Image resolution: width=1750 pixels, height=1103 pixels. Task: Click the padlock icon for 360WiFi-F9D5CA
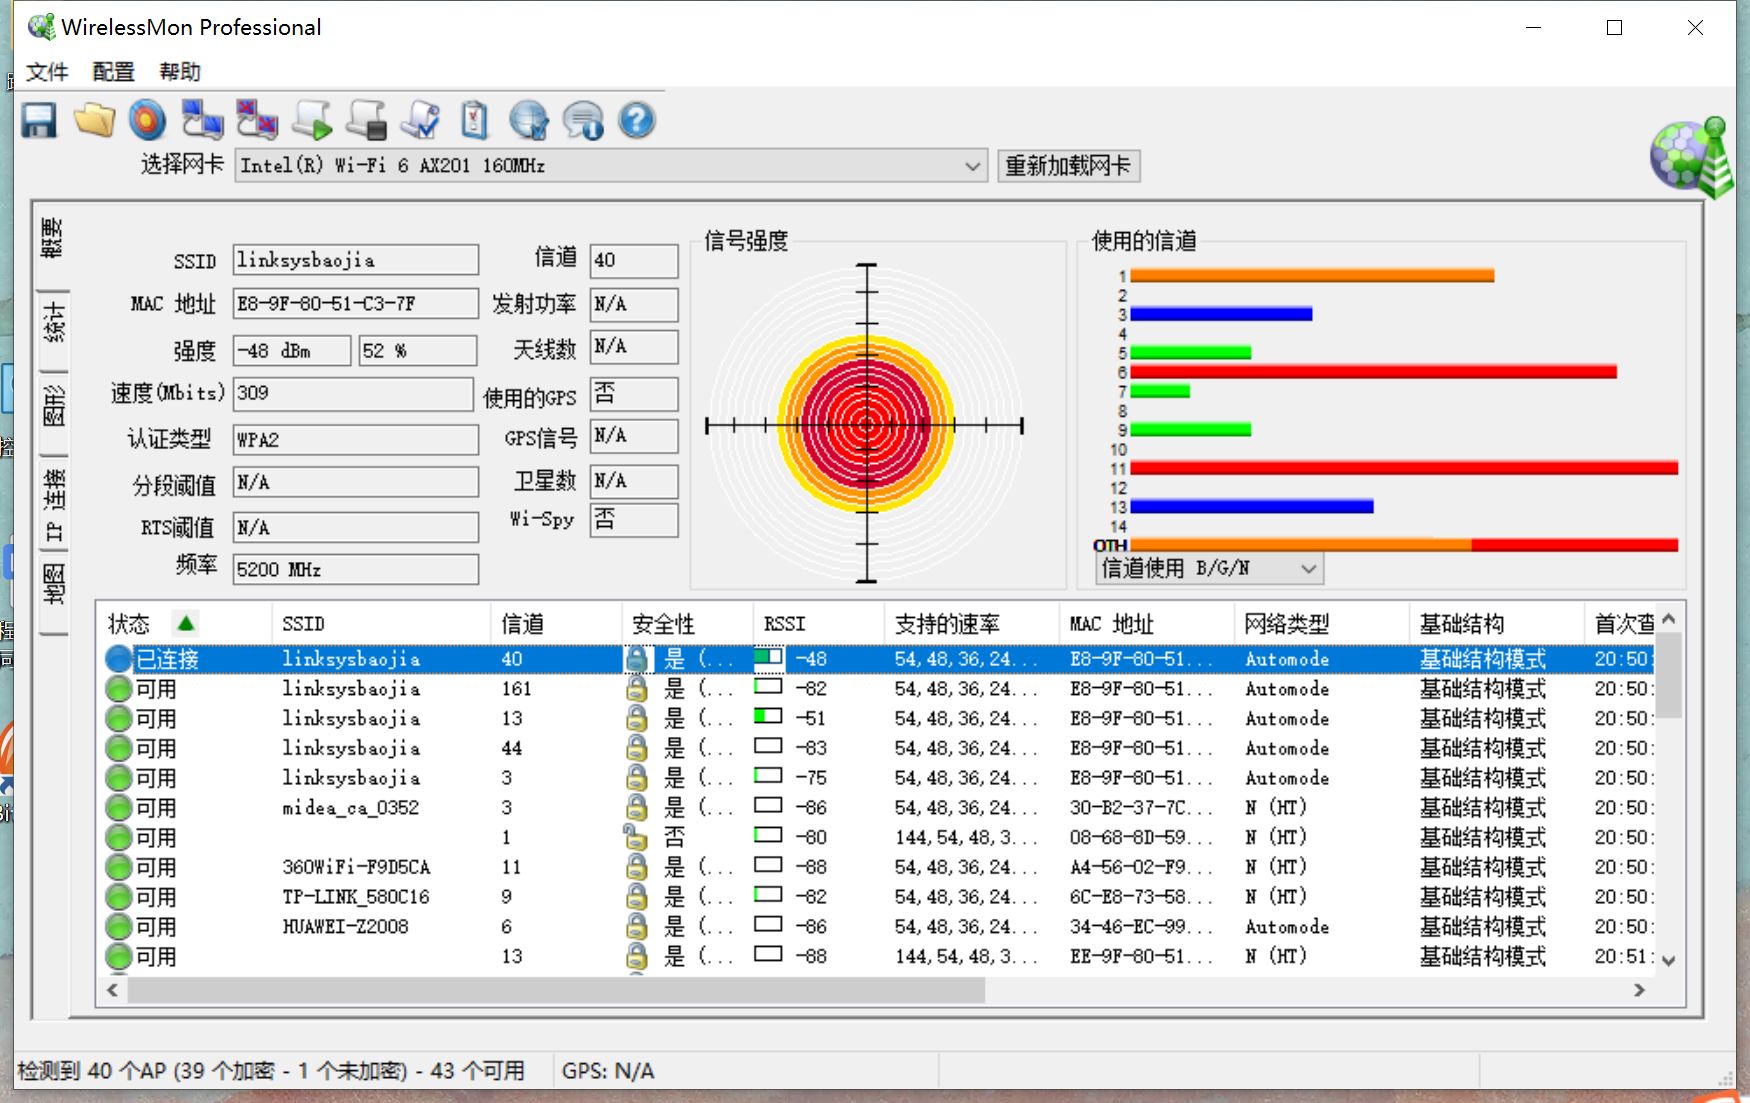pyautogui.click(x=636, y=867)
